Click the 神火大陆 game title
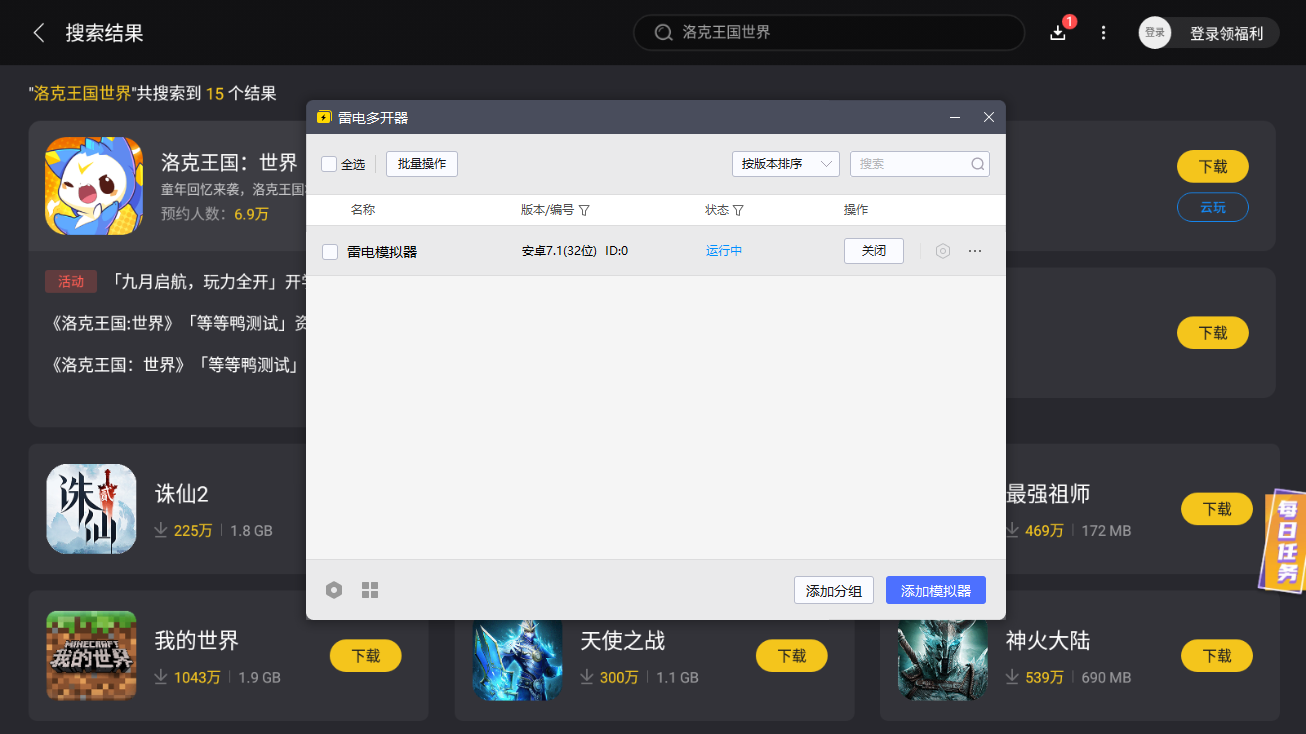Image resolution: width=1306 pixels, height=734 pixels. coord(1048,641)
